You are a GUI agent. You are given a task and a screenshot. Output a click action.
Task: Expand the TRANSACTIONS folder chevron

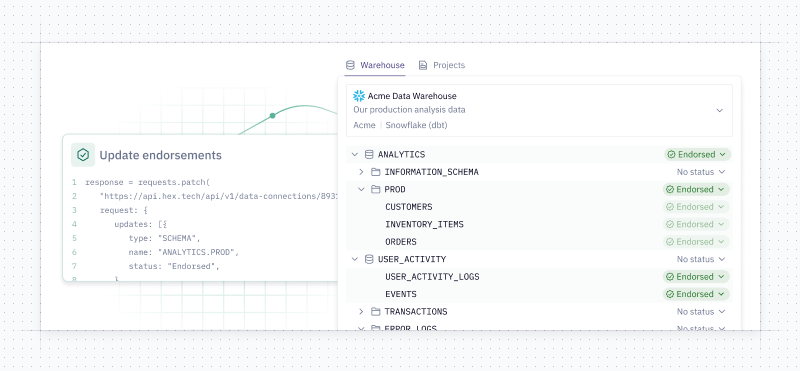click(361, 311)
